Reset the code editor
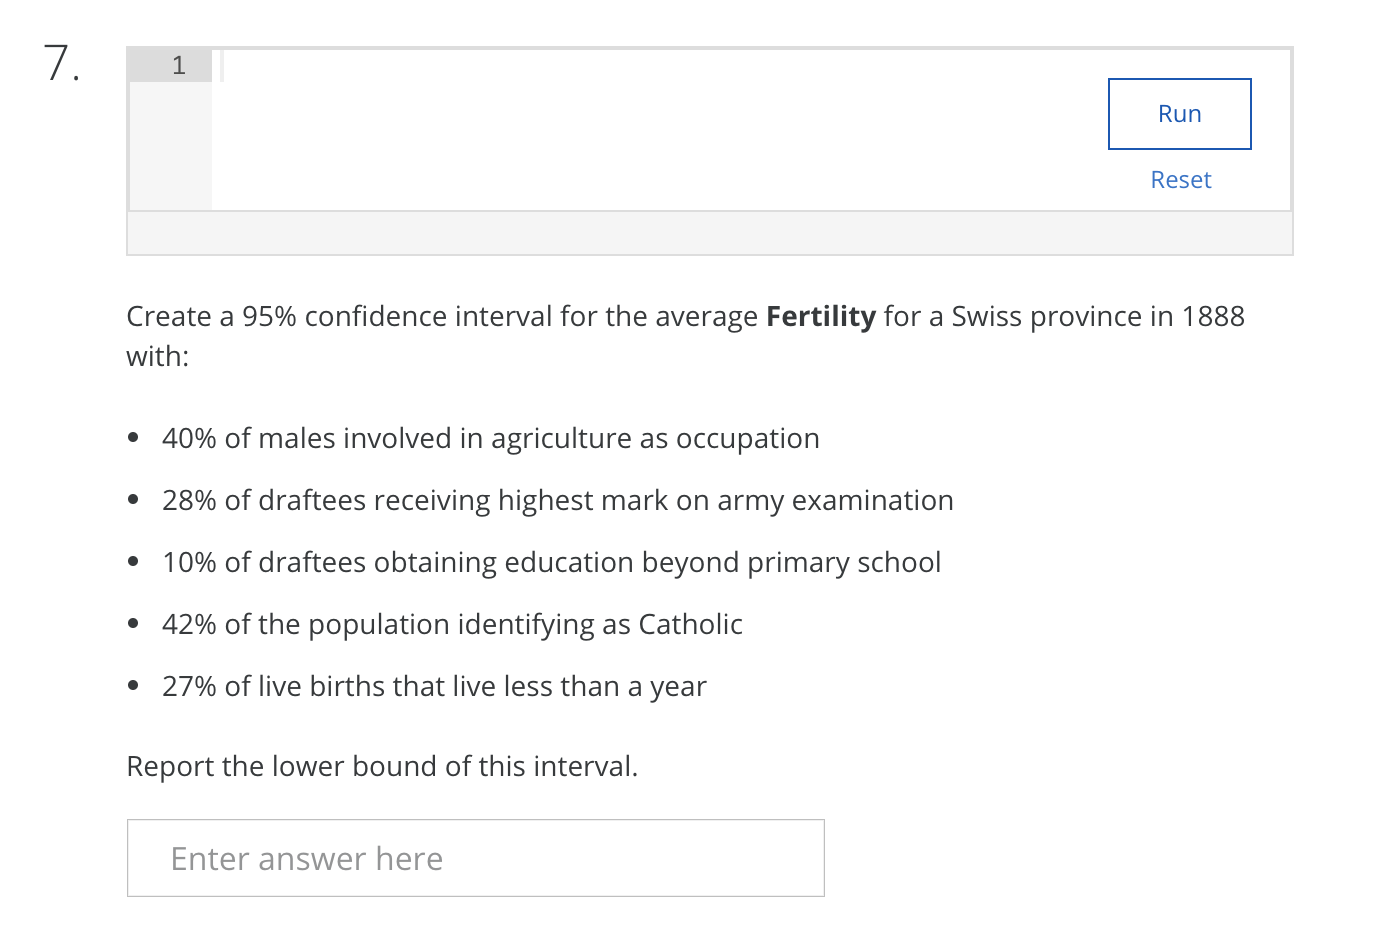The width and height of the screenshot is (1384, 932). click(1180, 180)
